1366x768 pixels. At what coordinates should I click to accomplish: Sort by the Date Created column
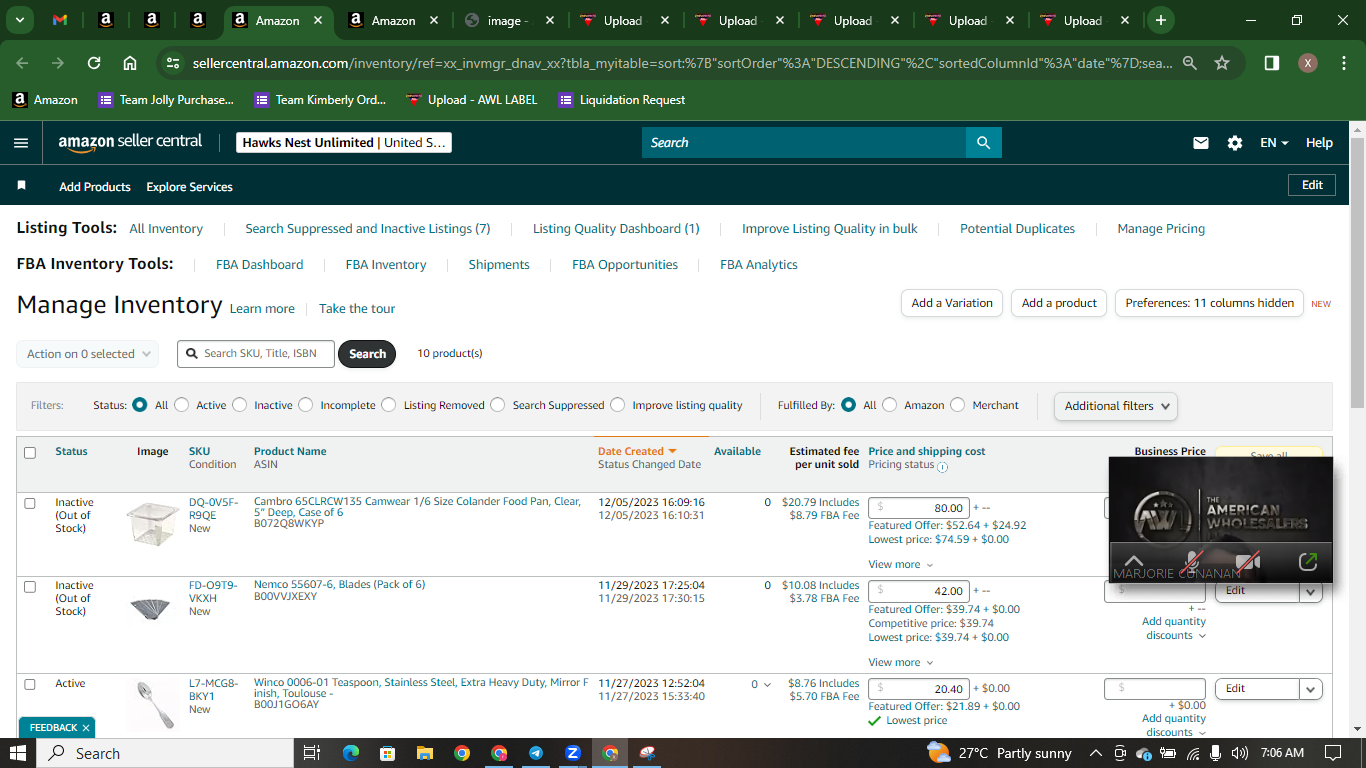coord(637,451)
